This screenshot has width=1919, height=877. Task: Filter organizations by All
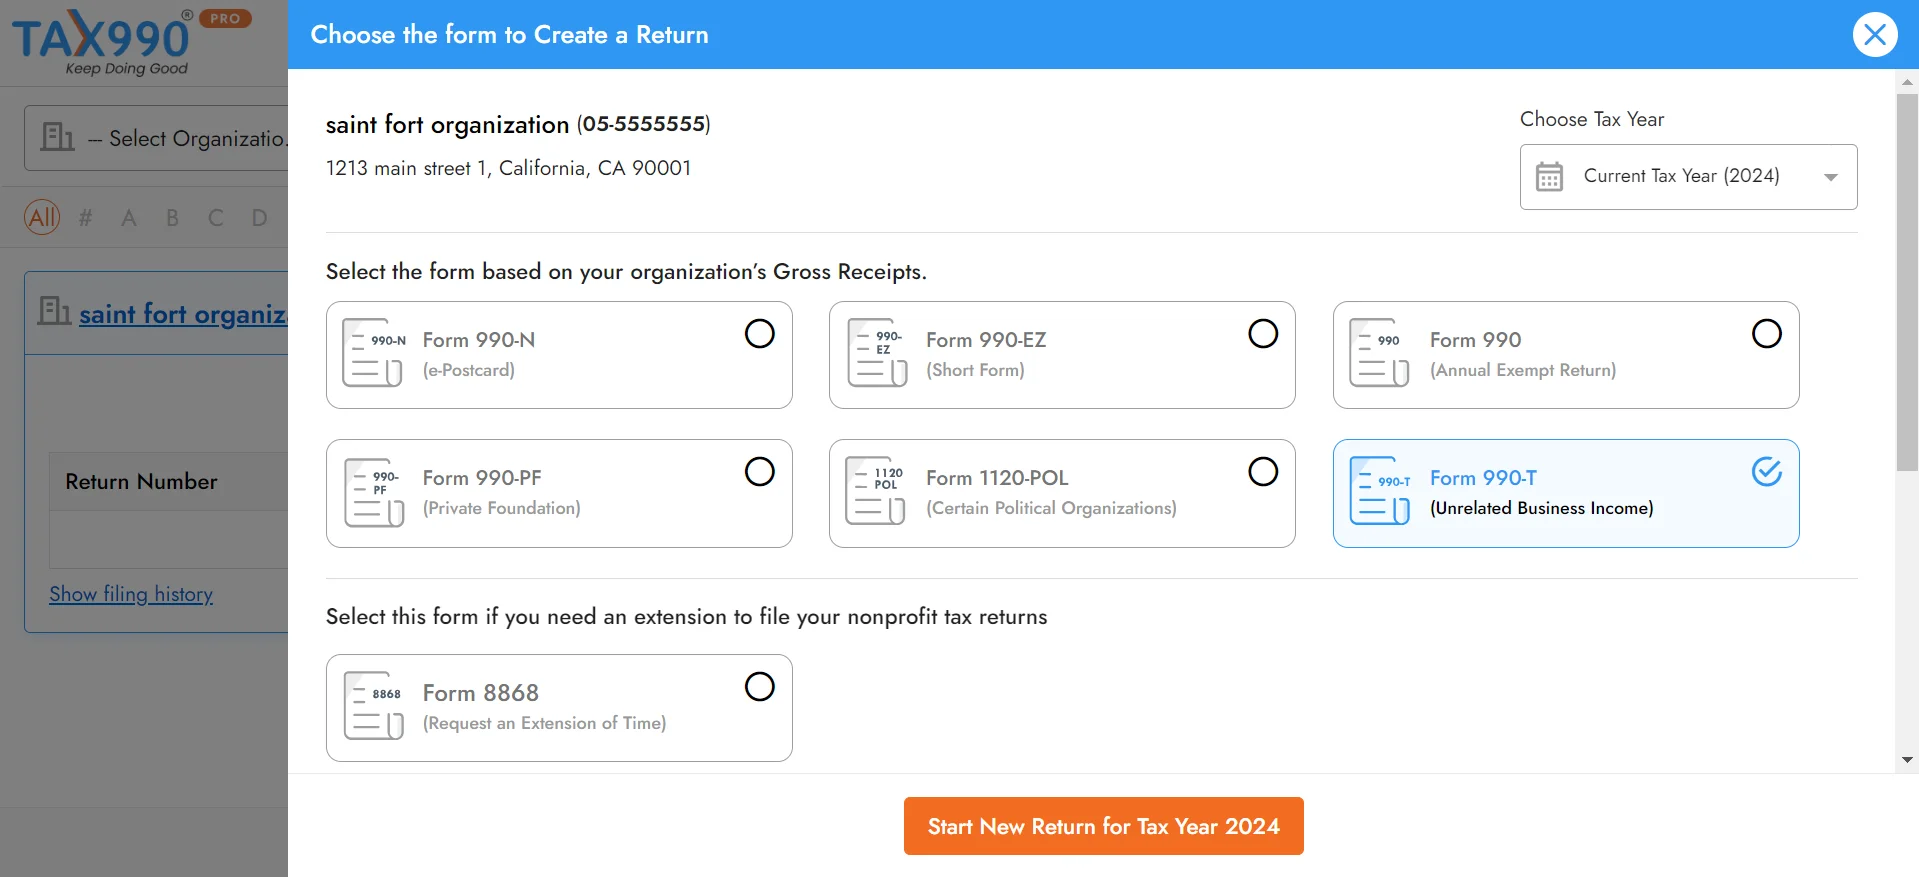42,217
